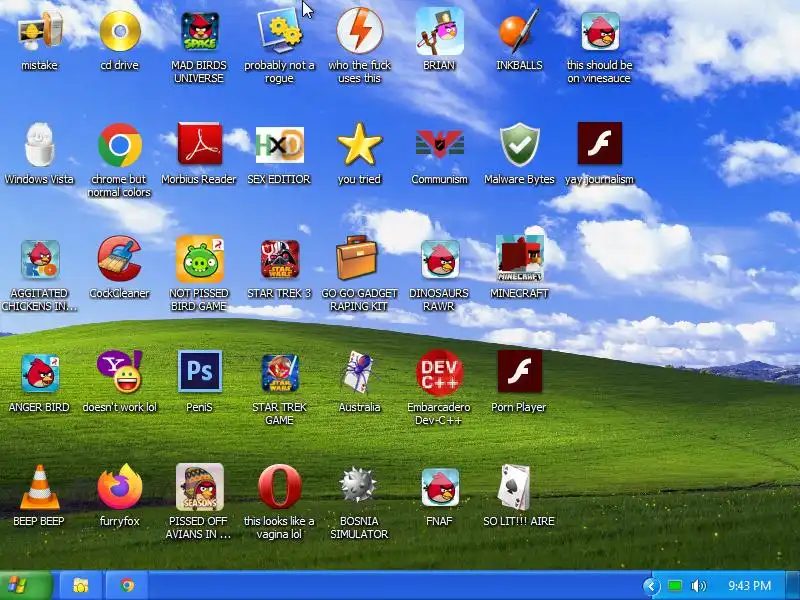The height and width of the screenshot is (600, 800).
Task: Open the 'you tried' gold star icon
Action: (x=359, y=145)
